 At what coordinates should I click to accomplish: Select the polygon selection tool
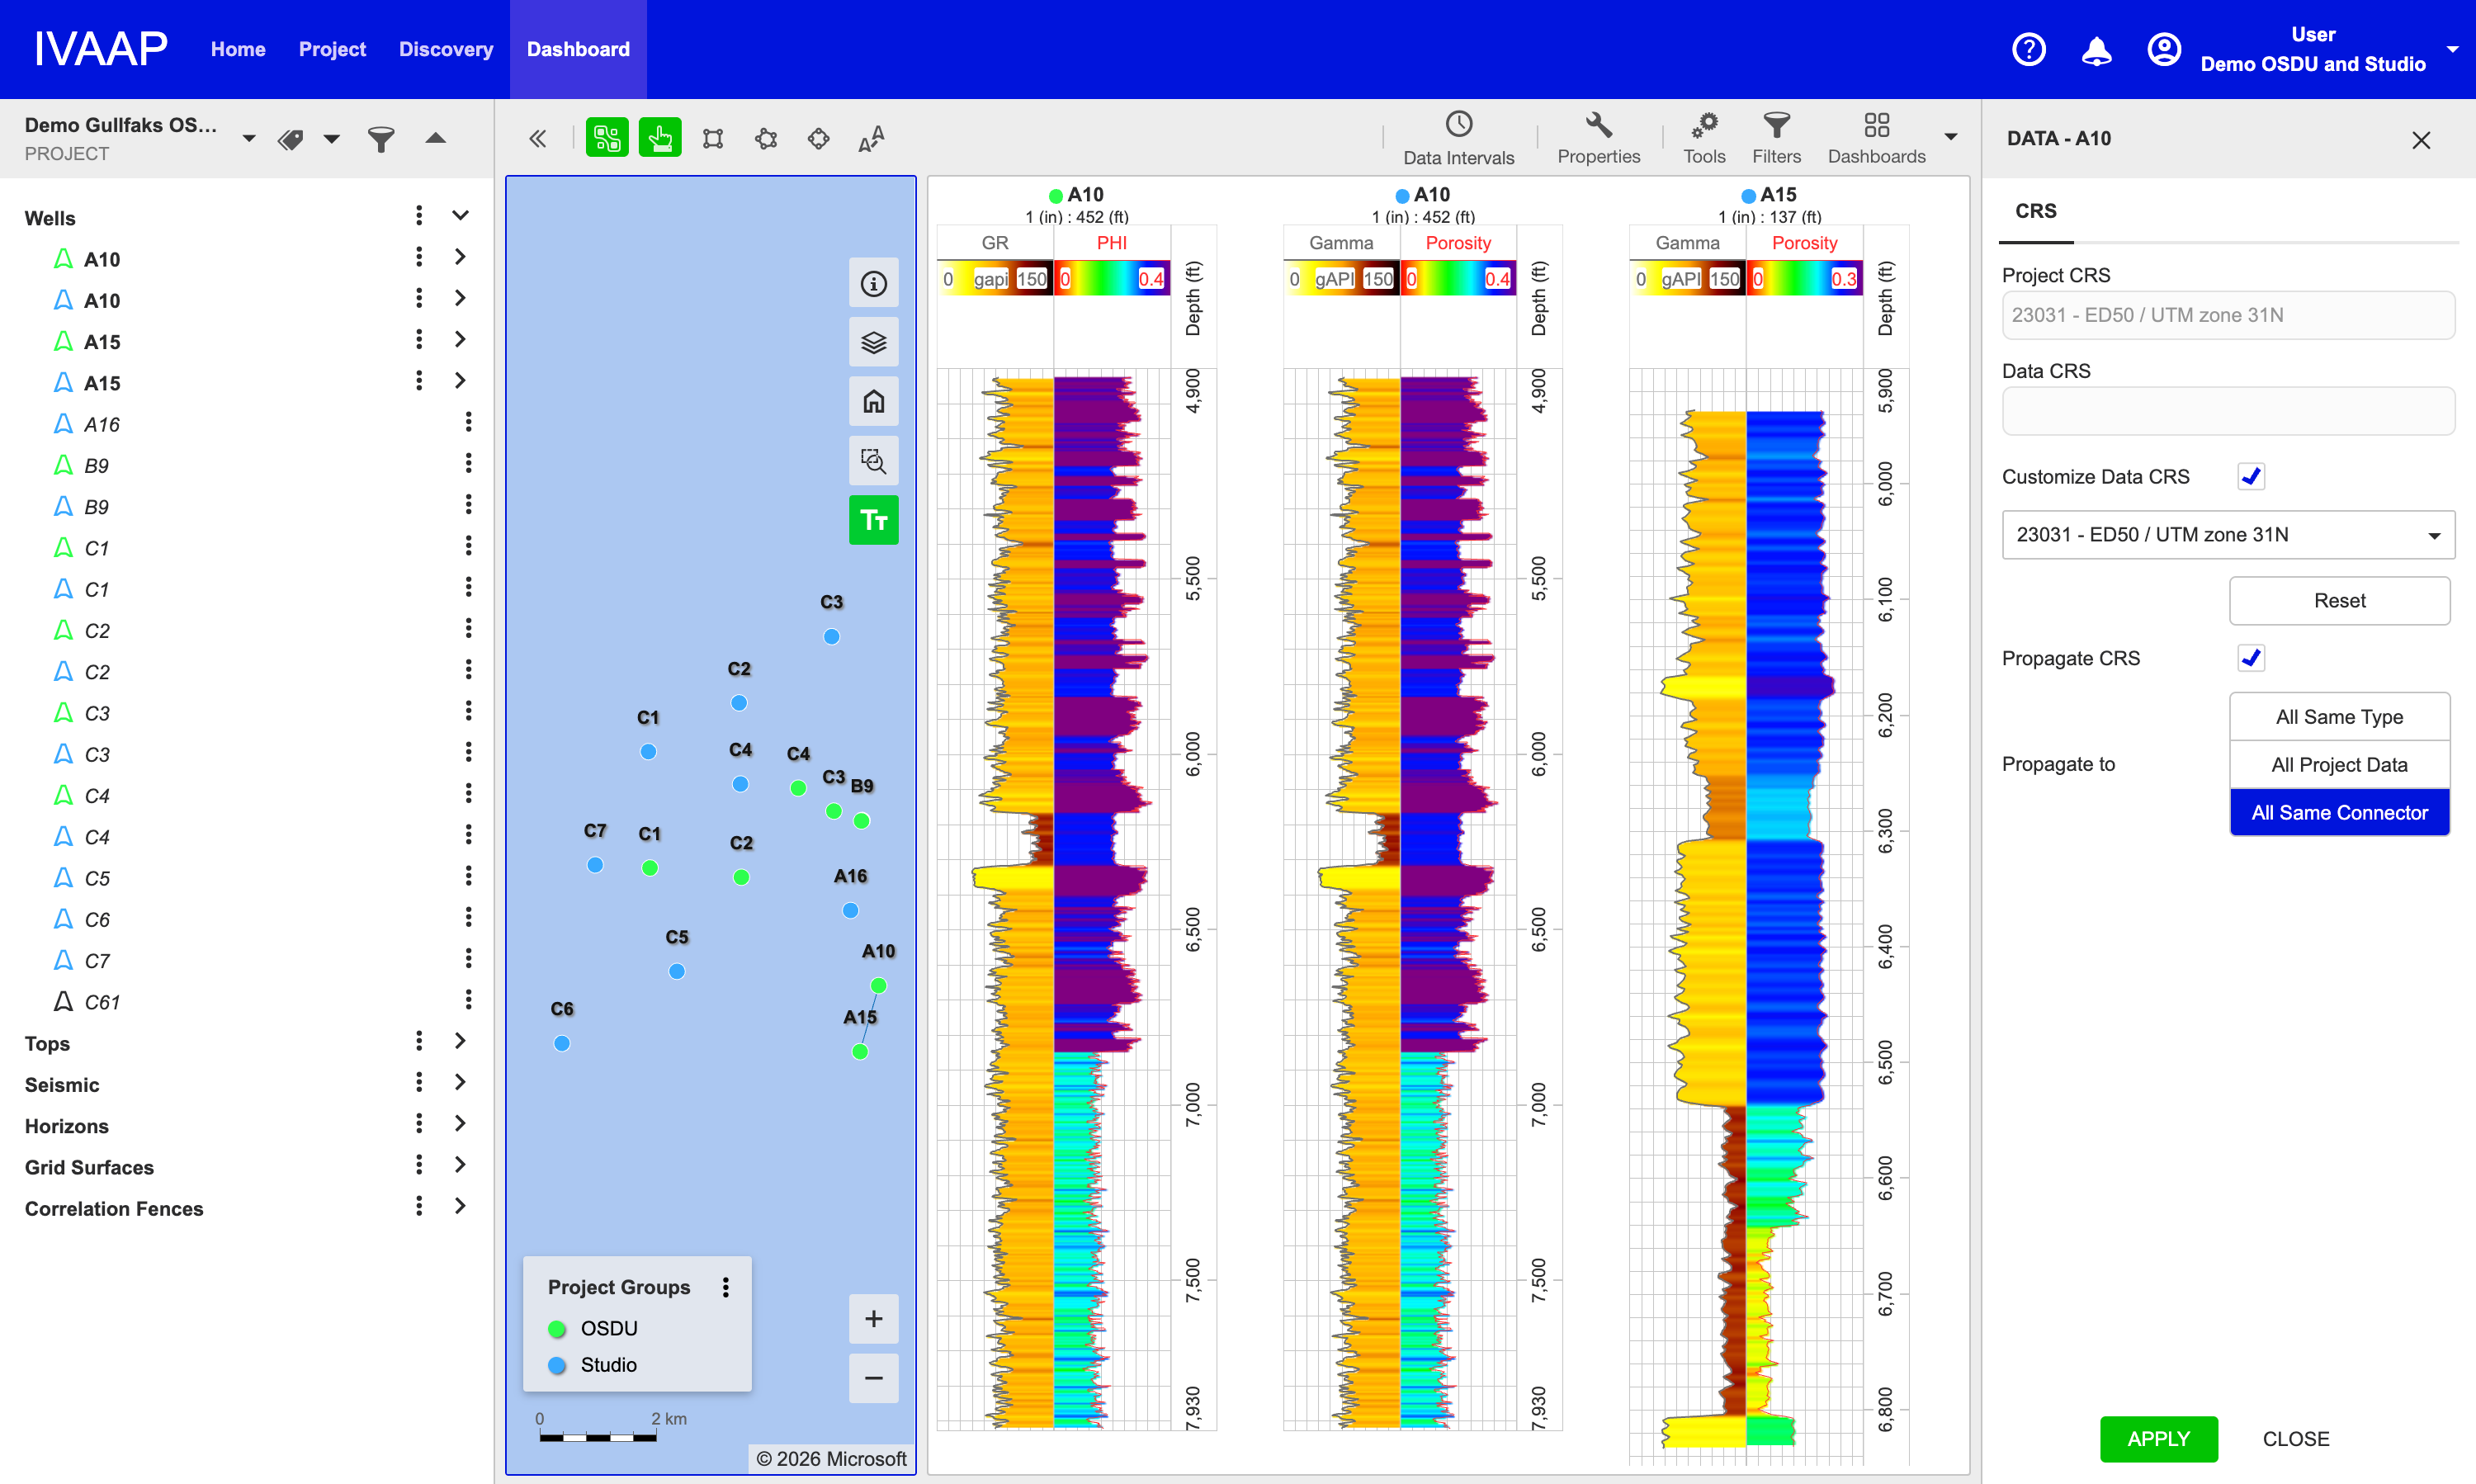click(x=766, y=138)
